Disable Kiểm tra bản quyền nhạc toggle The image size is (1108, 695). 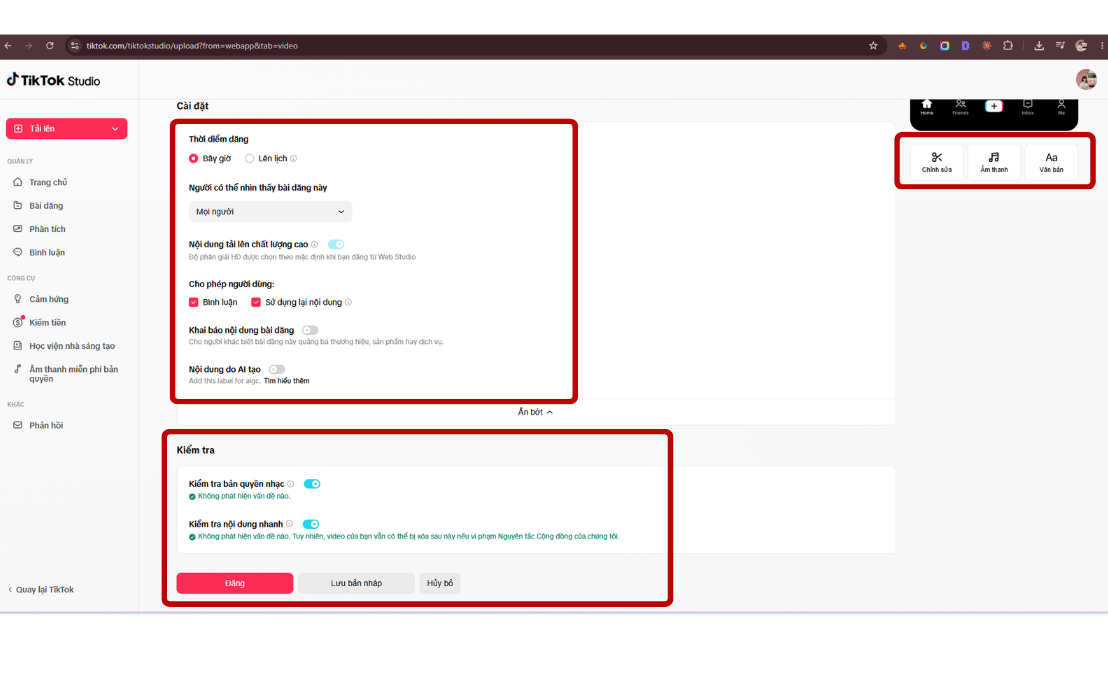coord(312,484)
